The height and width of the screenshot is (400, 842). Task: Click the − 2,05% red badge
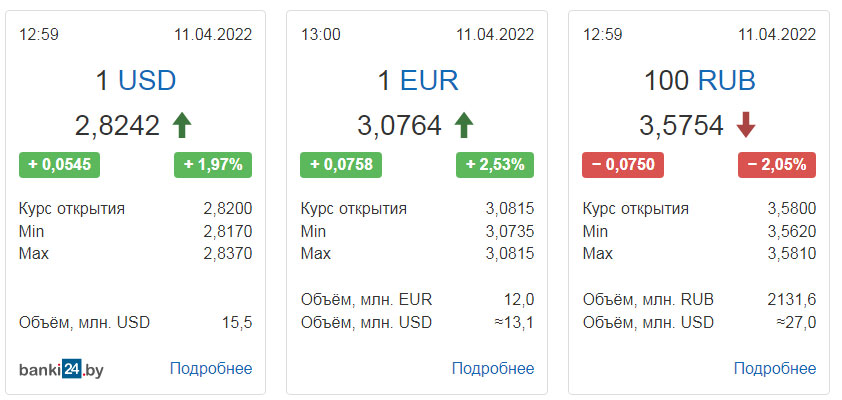tap(777, 165)
